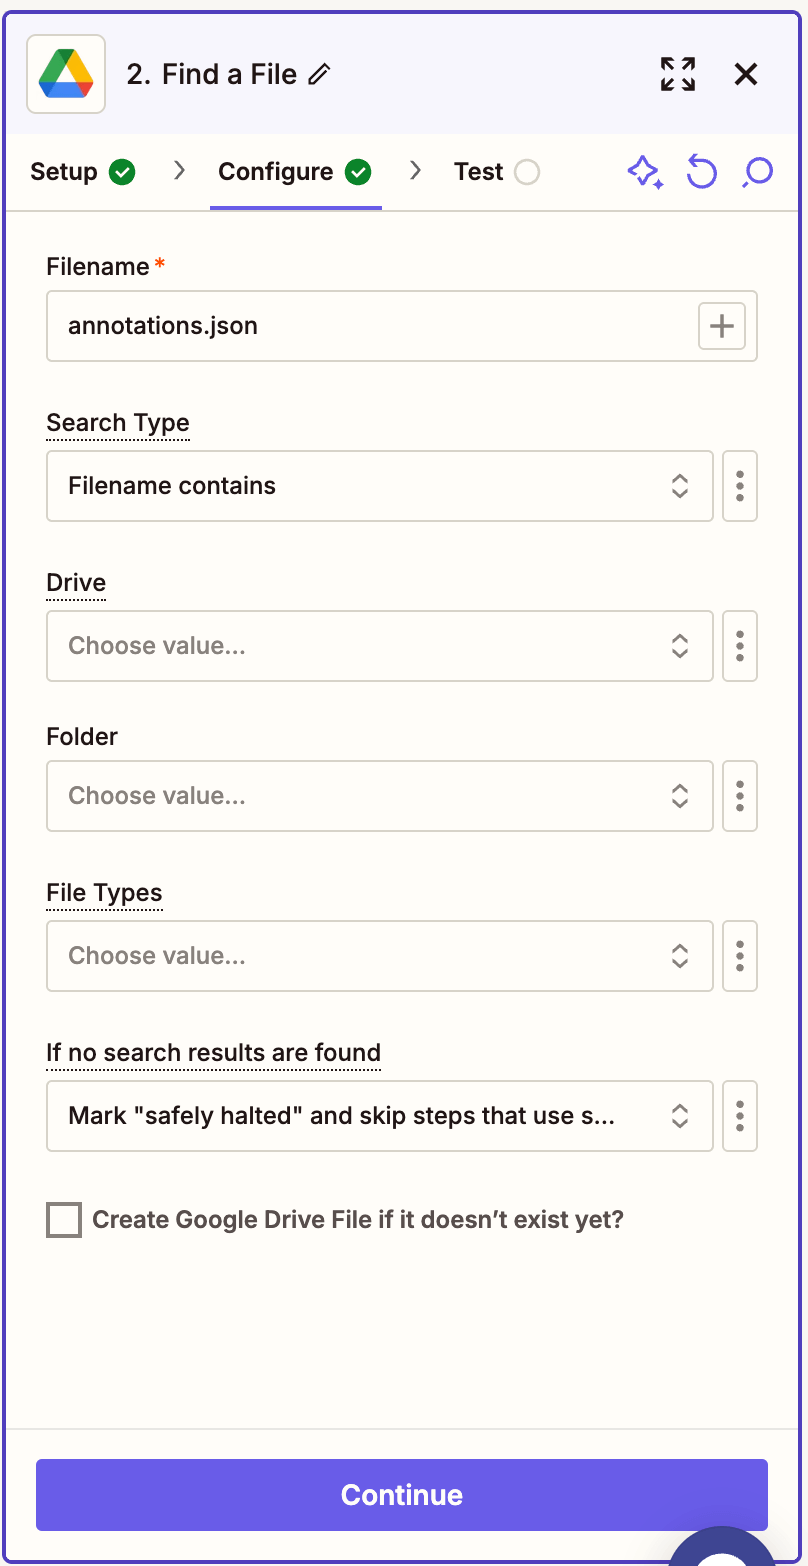Open the search magnifier icon
808x1566 pixels.
(757, 172)
